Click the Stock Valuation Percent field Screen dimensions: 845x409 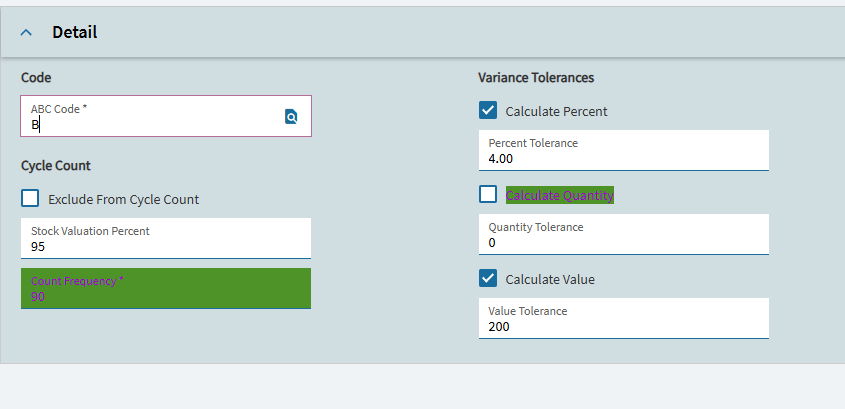click(165, 245)
